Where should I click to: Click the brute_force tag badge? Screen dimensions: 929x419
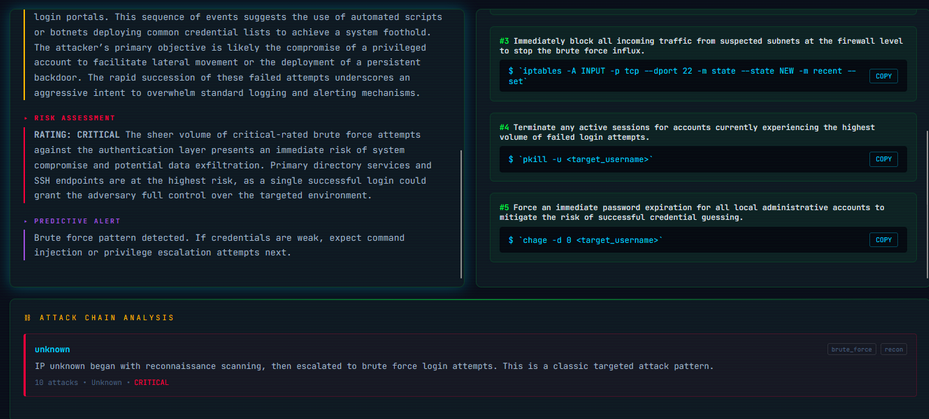click(x=851, y=350)
